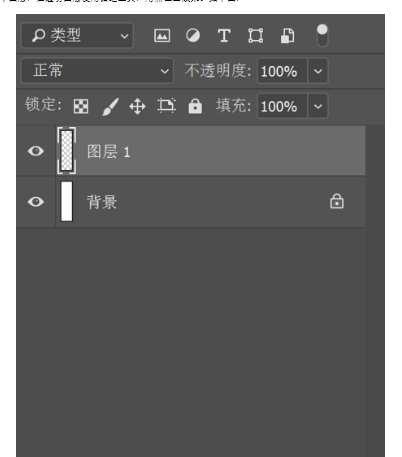
Task: Click the opacity 100% value field
Action: [282, 71]
